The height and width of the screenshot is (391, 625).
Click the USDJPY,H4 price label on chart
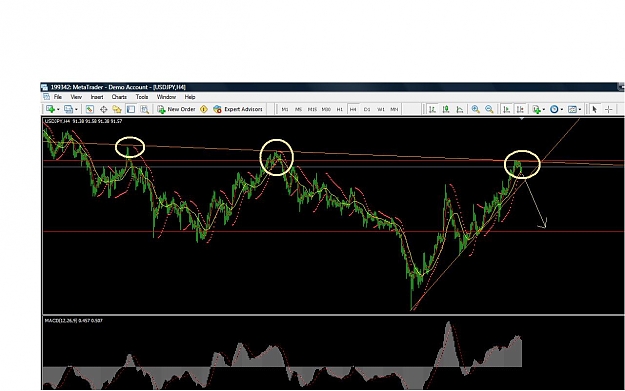(83, 121)
